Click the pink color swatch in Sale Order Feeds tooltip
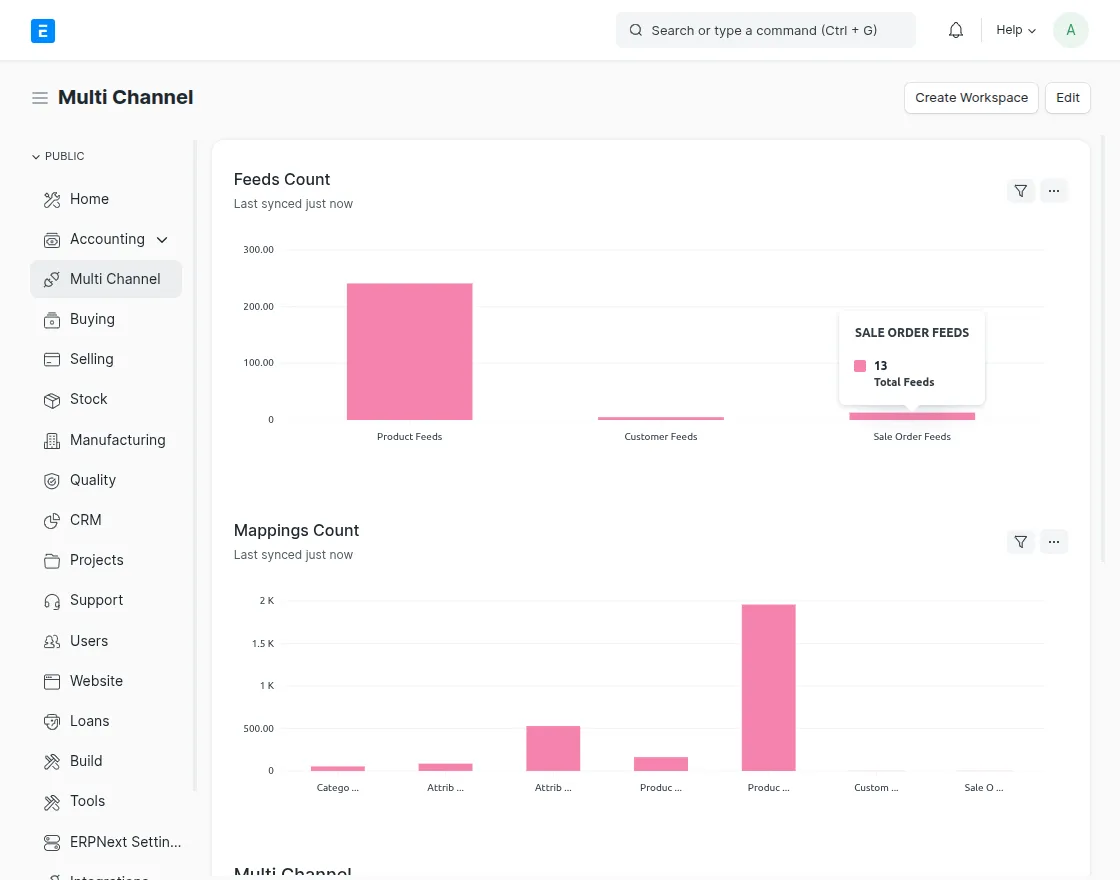The height and width of the screenshot is (880, 1120). point(860,366)
